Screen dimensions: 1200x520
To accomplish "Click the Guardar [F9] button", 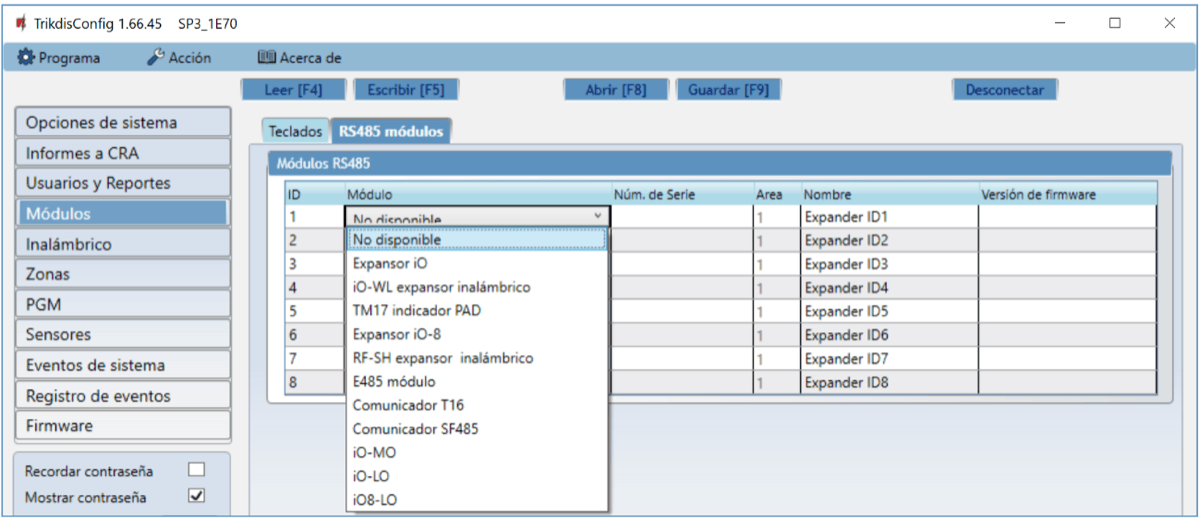I will [728, 90].
